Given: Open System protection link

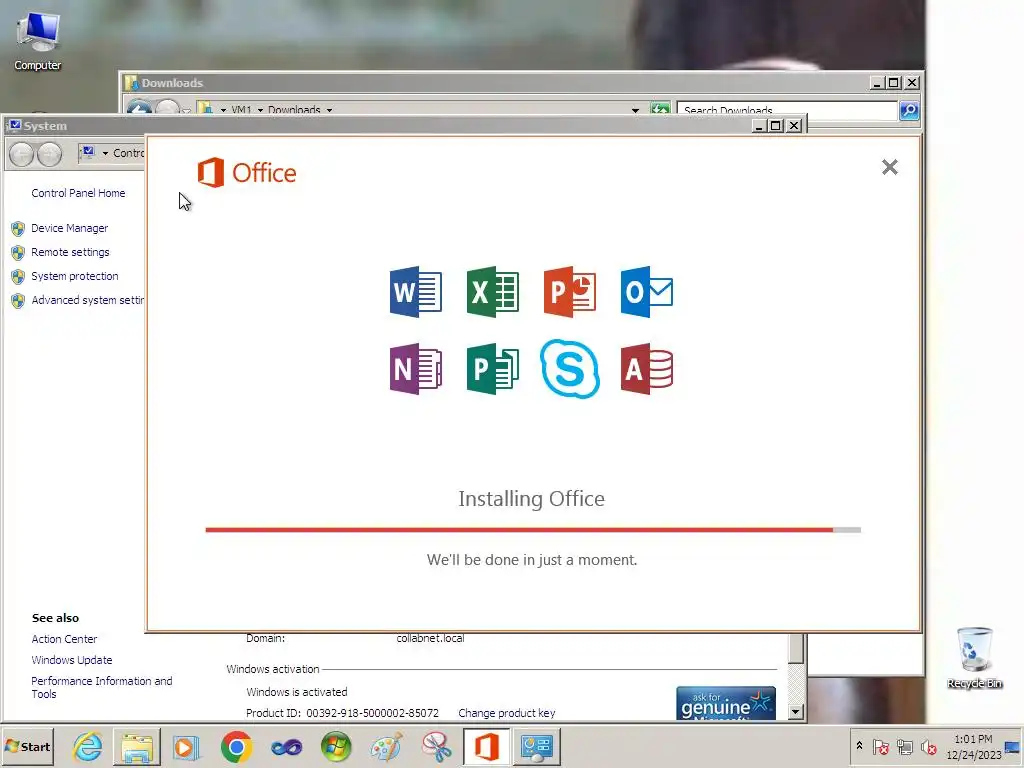Looking at the screenshot, I should [74, 276].
